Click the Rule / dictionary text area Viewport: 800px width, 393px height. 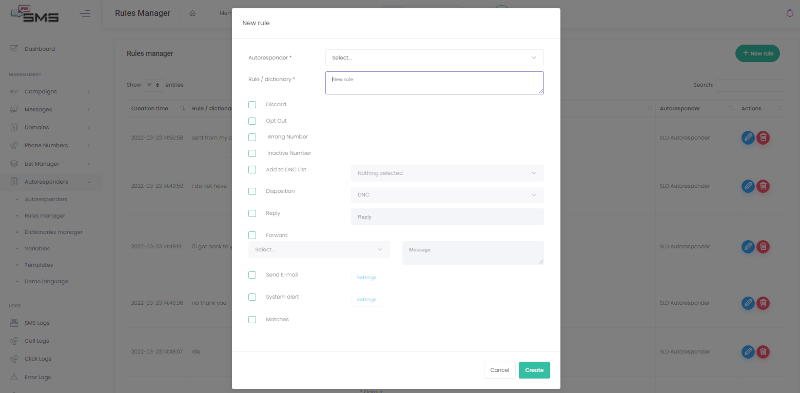pos(434,83)
